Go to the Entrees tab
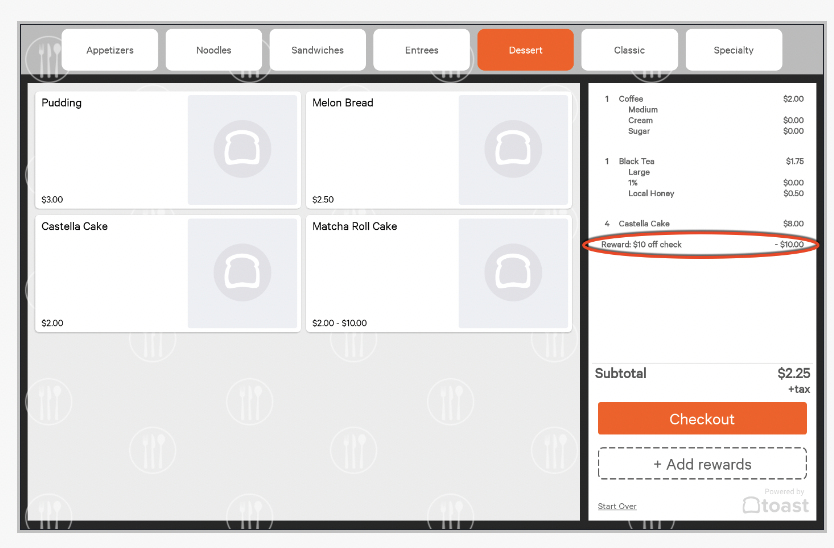834x548 pixels. [422, 50]
